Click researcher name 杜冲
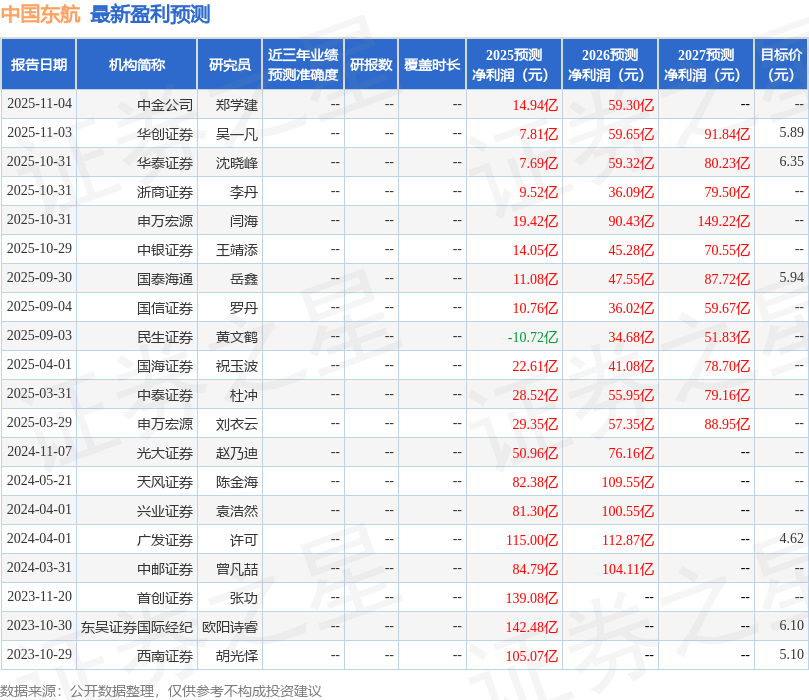This screenshot has height=700, width=809. 244,395
